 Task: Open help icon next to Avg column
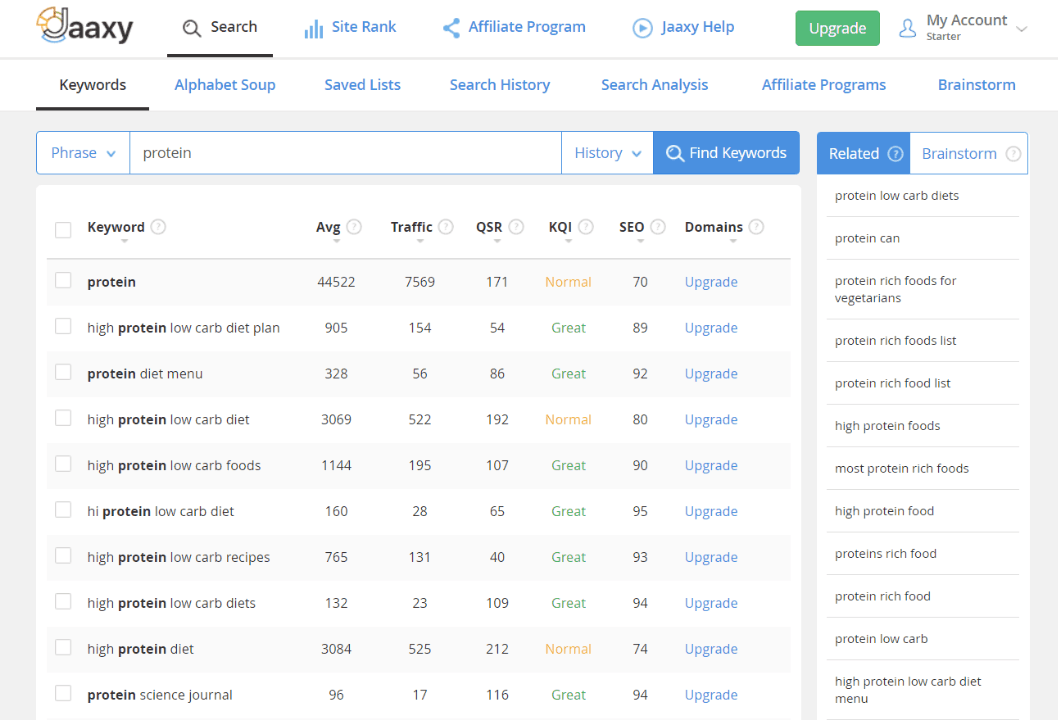pyautogui.click(x=354, y=227)
